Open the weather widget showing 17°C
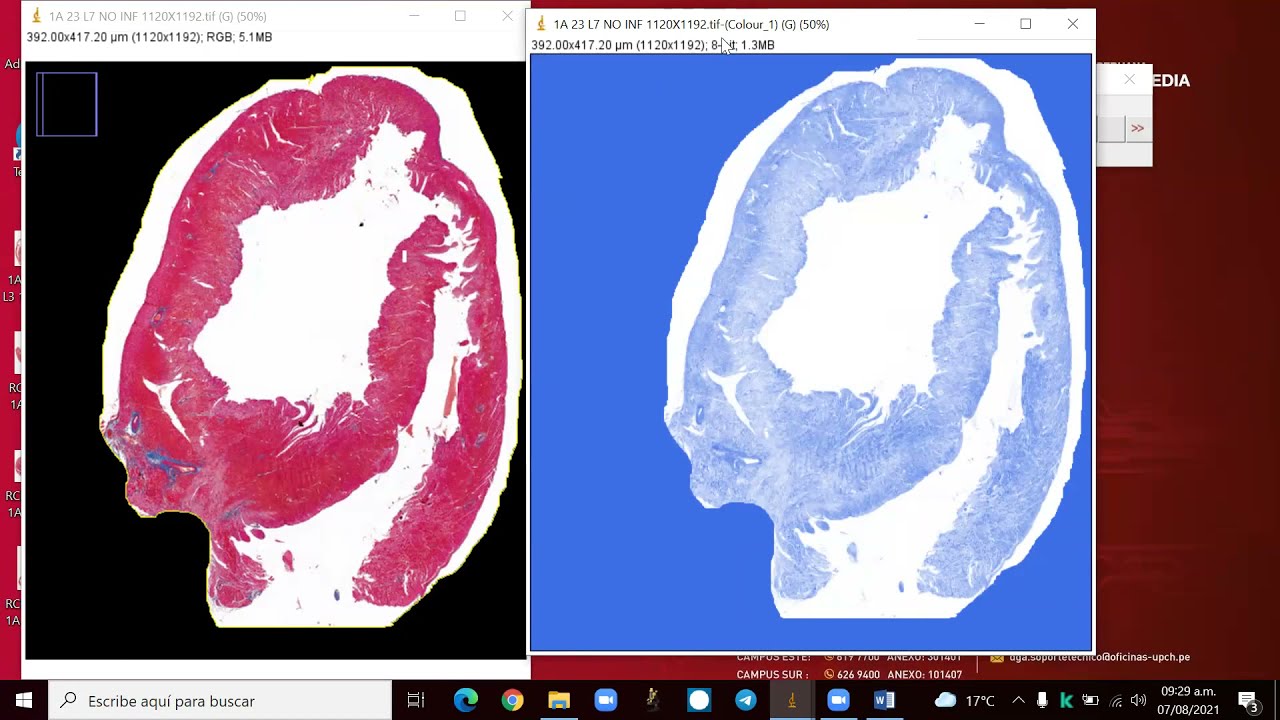The width and height of the screenshot is (1280, 720). (964, 701)
